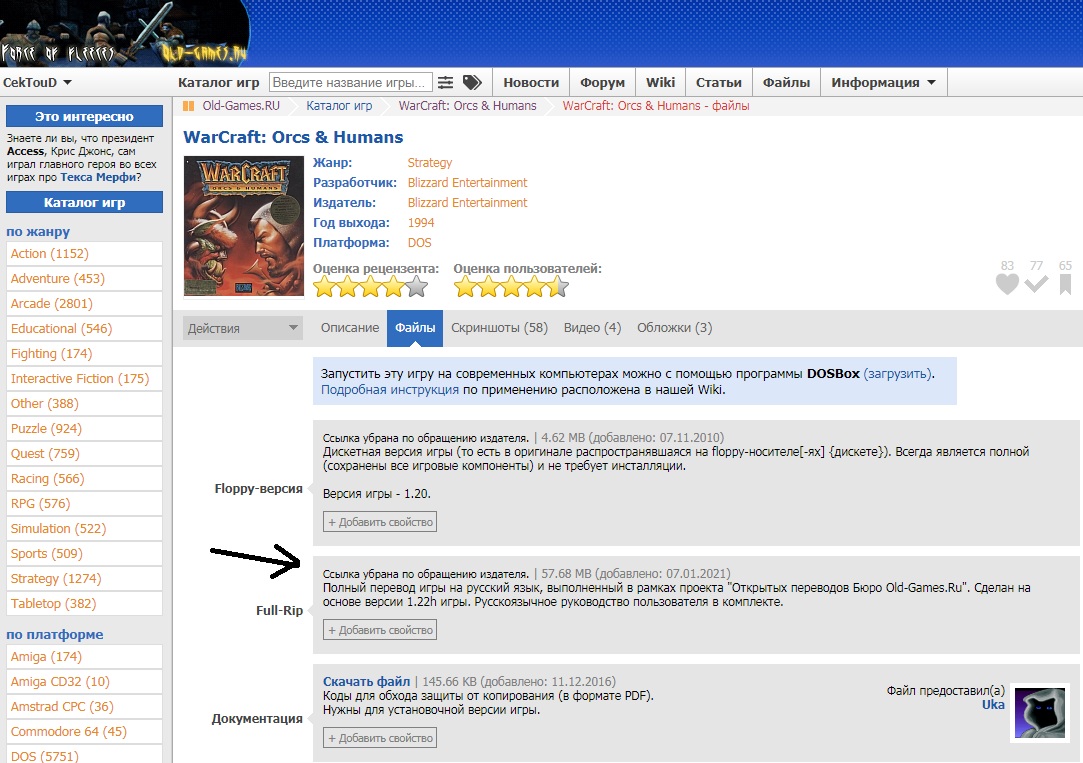Add property to Full-Rip entry
The height and width of the screenshot is (763, 1083).
[380, 630]
